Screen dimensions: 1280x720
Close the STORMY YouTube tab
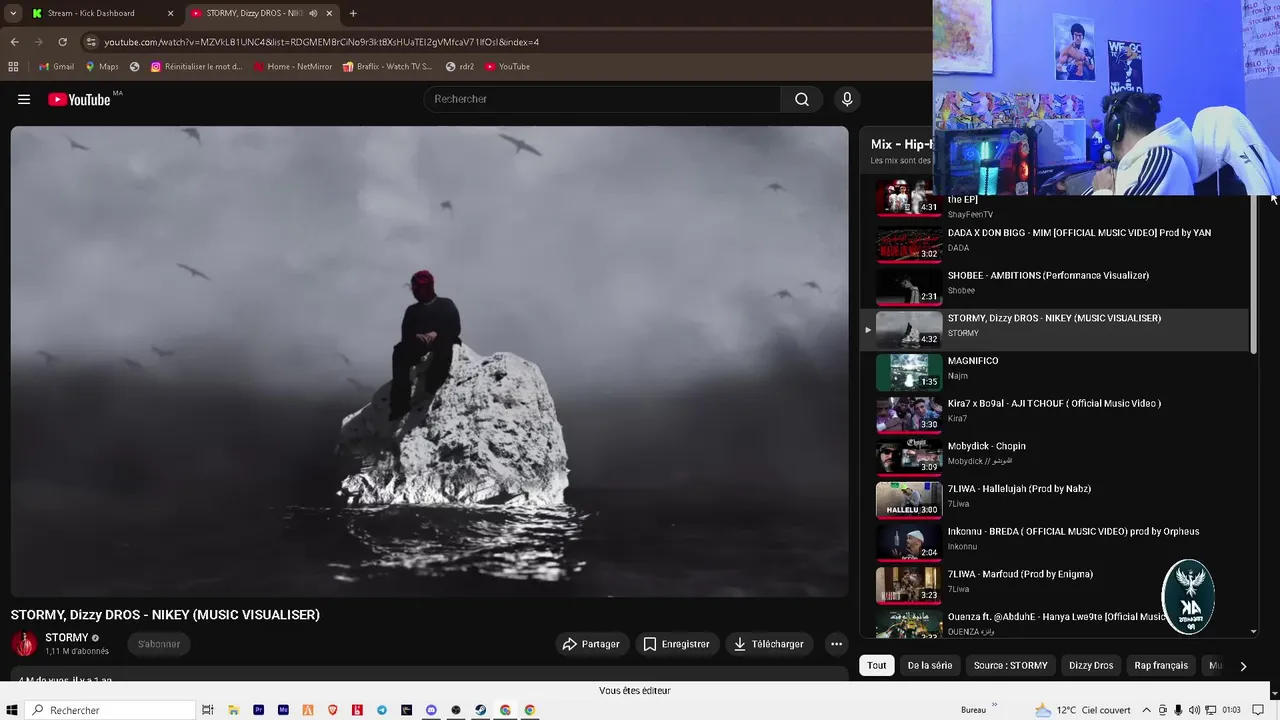point(329,14)
